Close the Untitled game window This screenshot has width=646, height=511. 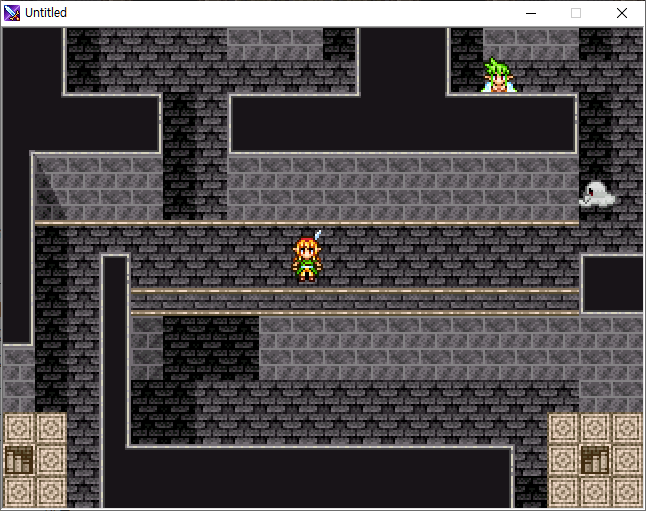coord(622,13)
